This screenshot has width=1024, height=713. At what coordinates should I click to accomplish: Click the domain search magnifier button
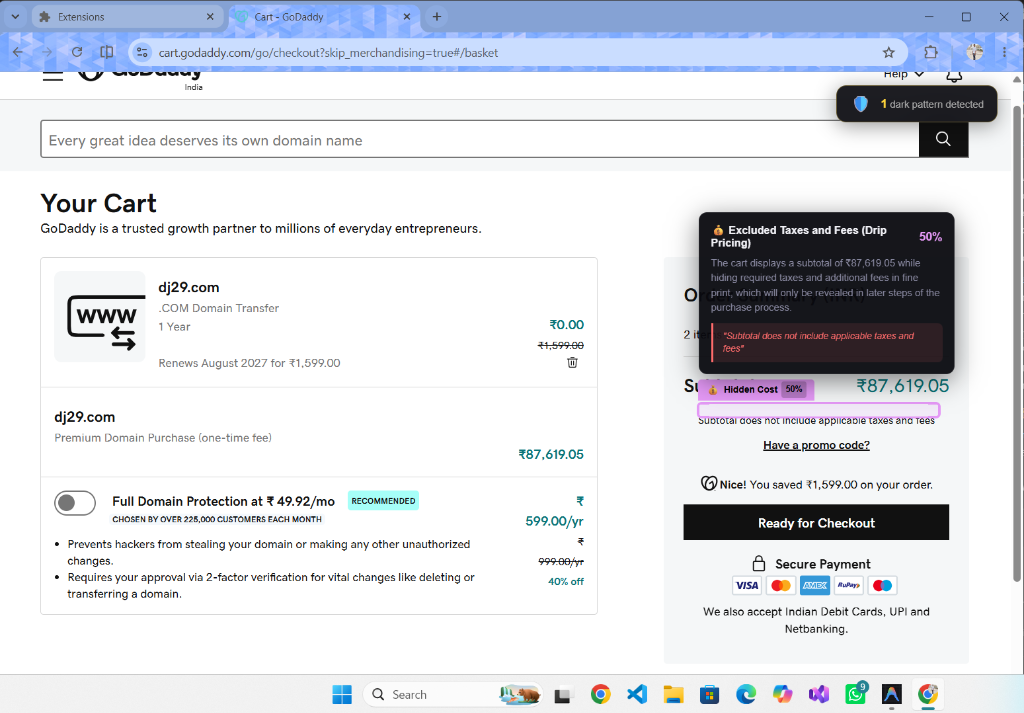point(943,139)
